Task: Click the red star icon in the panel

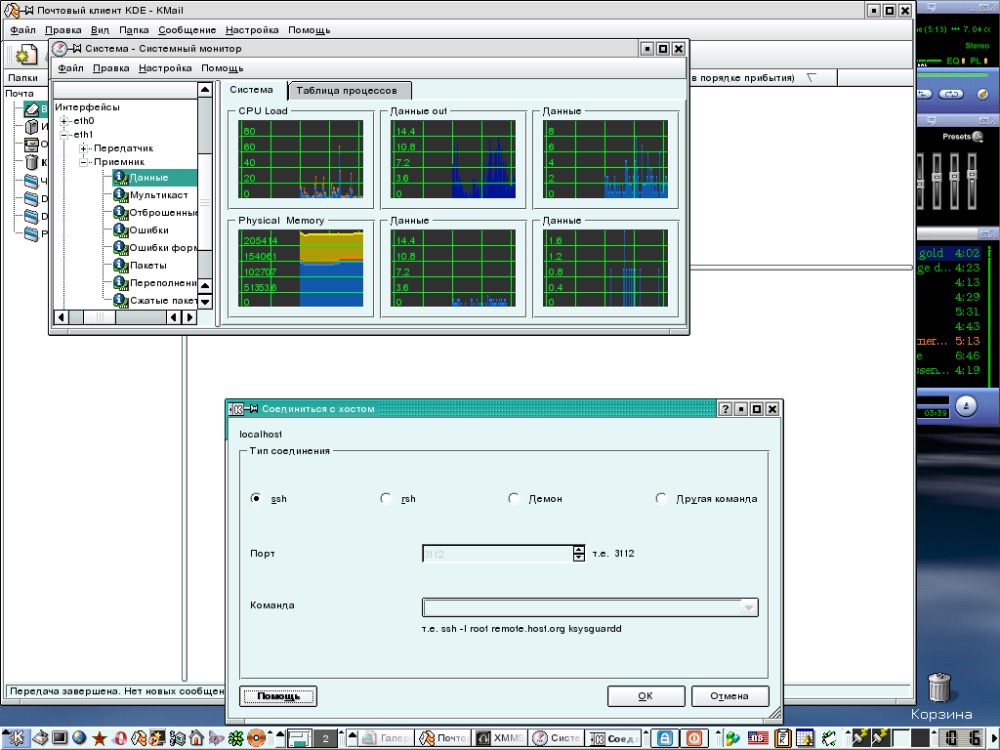Action: tap(99, 739)
